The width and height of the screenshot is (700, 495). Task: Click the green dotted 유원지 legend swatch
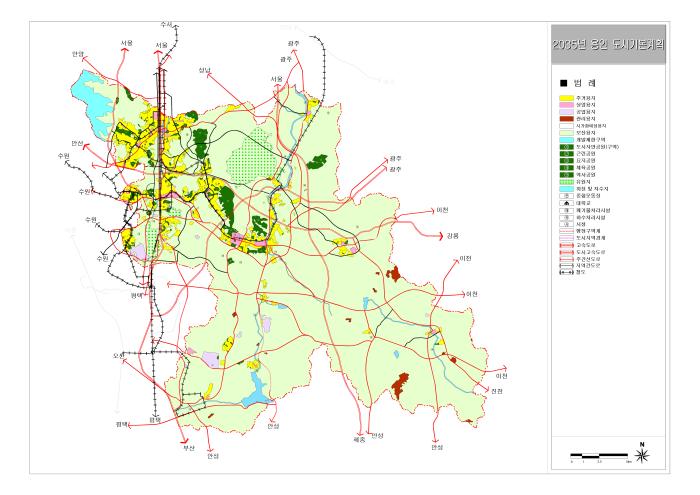click(x=566, y=181)
